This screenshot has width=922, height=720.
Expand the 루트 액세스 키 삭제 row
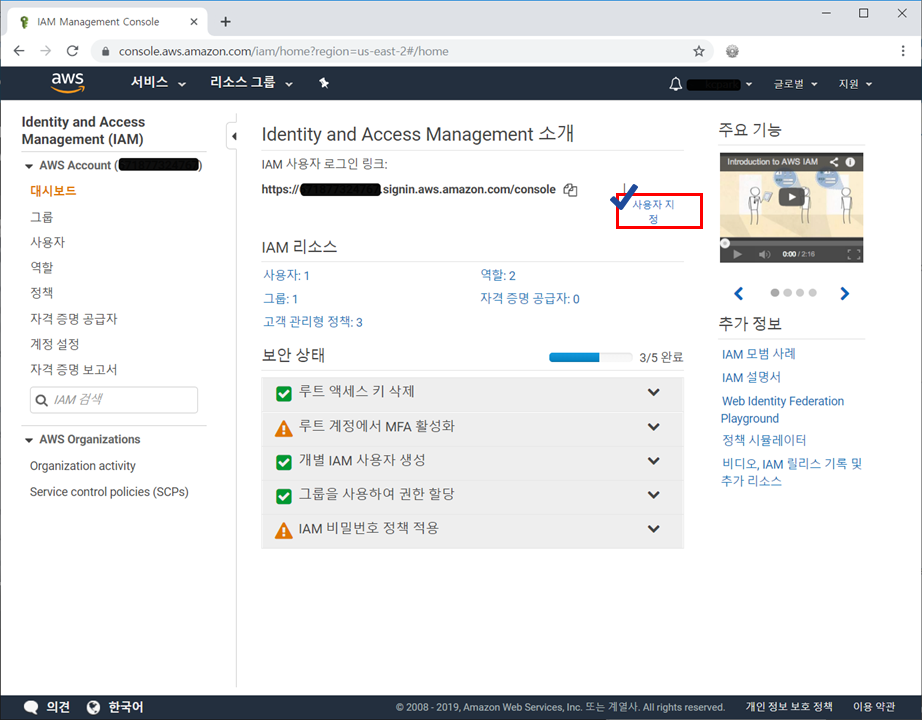click(653, 392)
